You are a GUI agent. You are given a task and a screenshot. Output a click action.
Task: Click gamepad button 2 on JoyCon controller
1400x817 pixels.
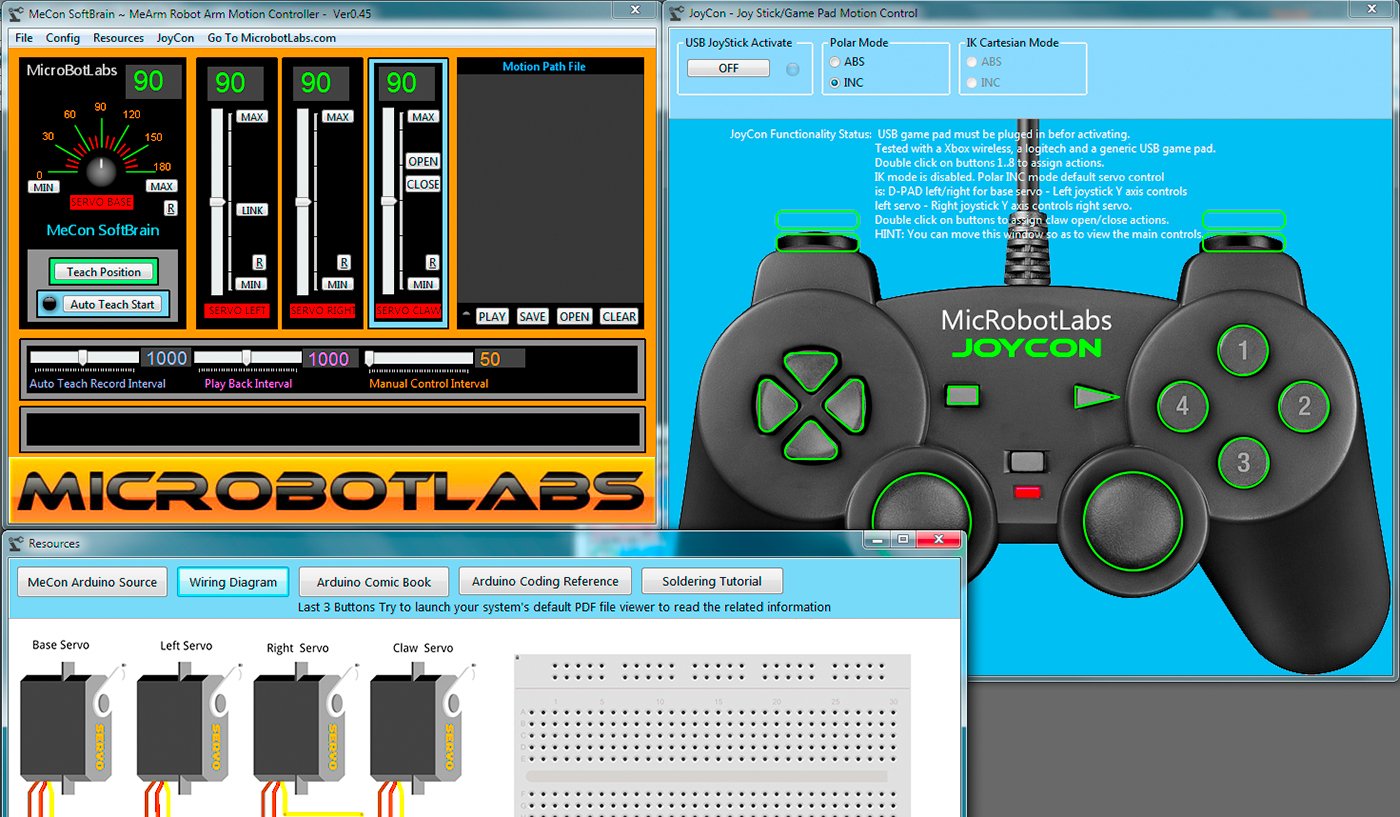tap(1304, 406)
